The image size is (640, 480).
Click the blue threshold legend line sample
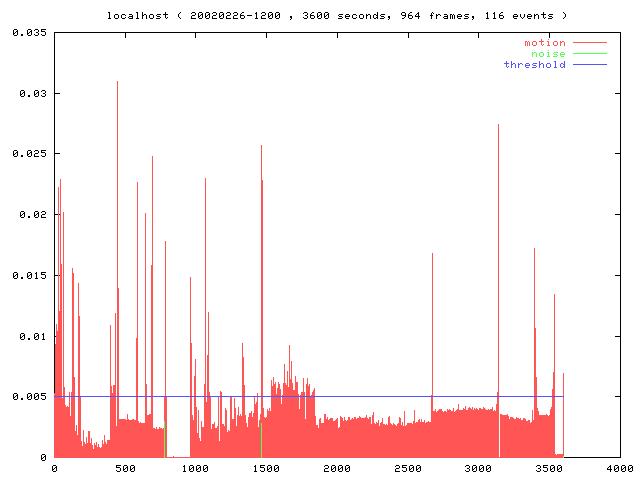(590, 65)
